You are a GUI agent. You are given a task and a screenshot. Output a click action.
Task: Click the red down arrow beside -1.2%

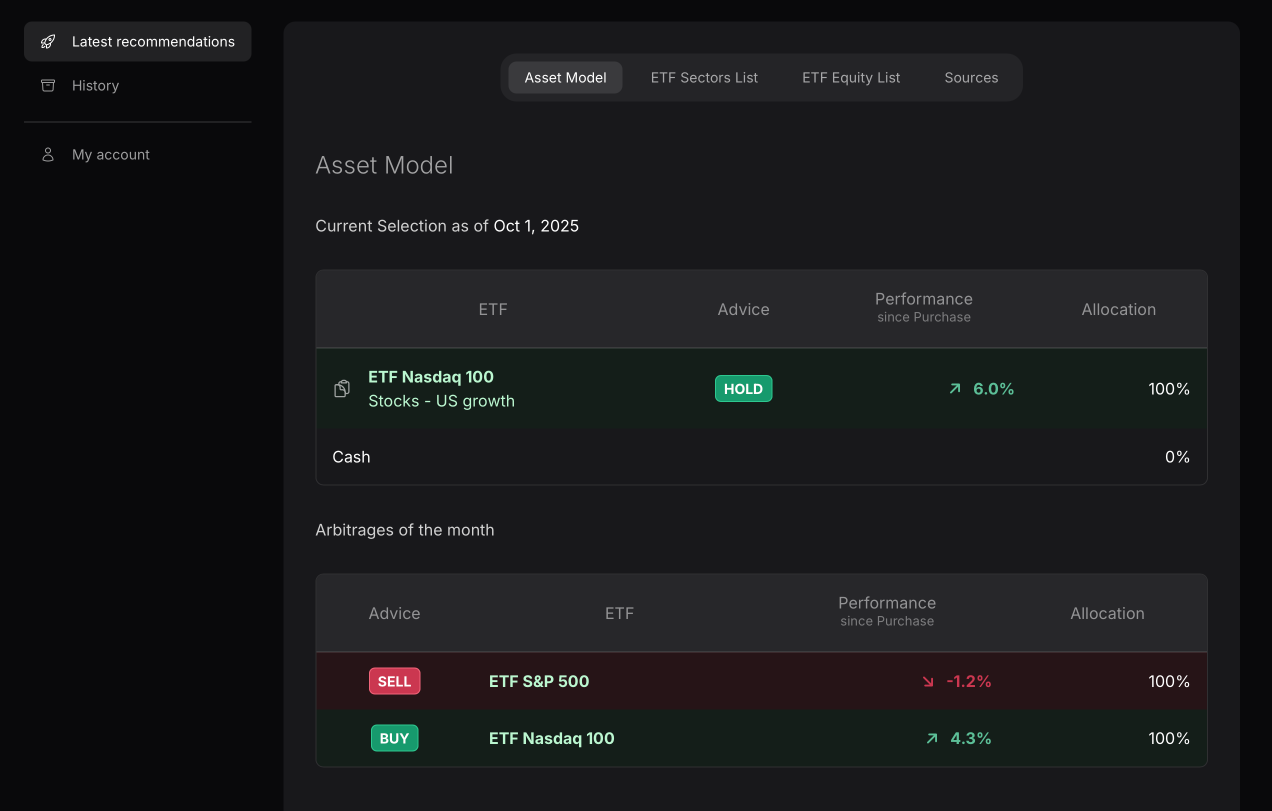point(928,682)
